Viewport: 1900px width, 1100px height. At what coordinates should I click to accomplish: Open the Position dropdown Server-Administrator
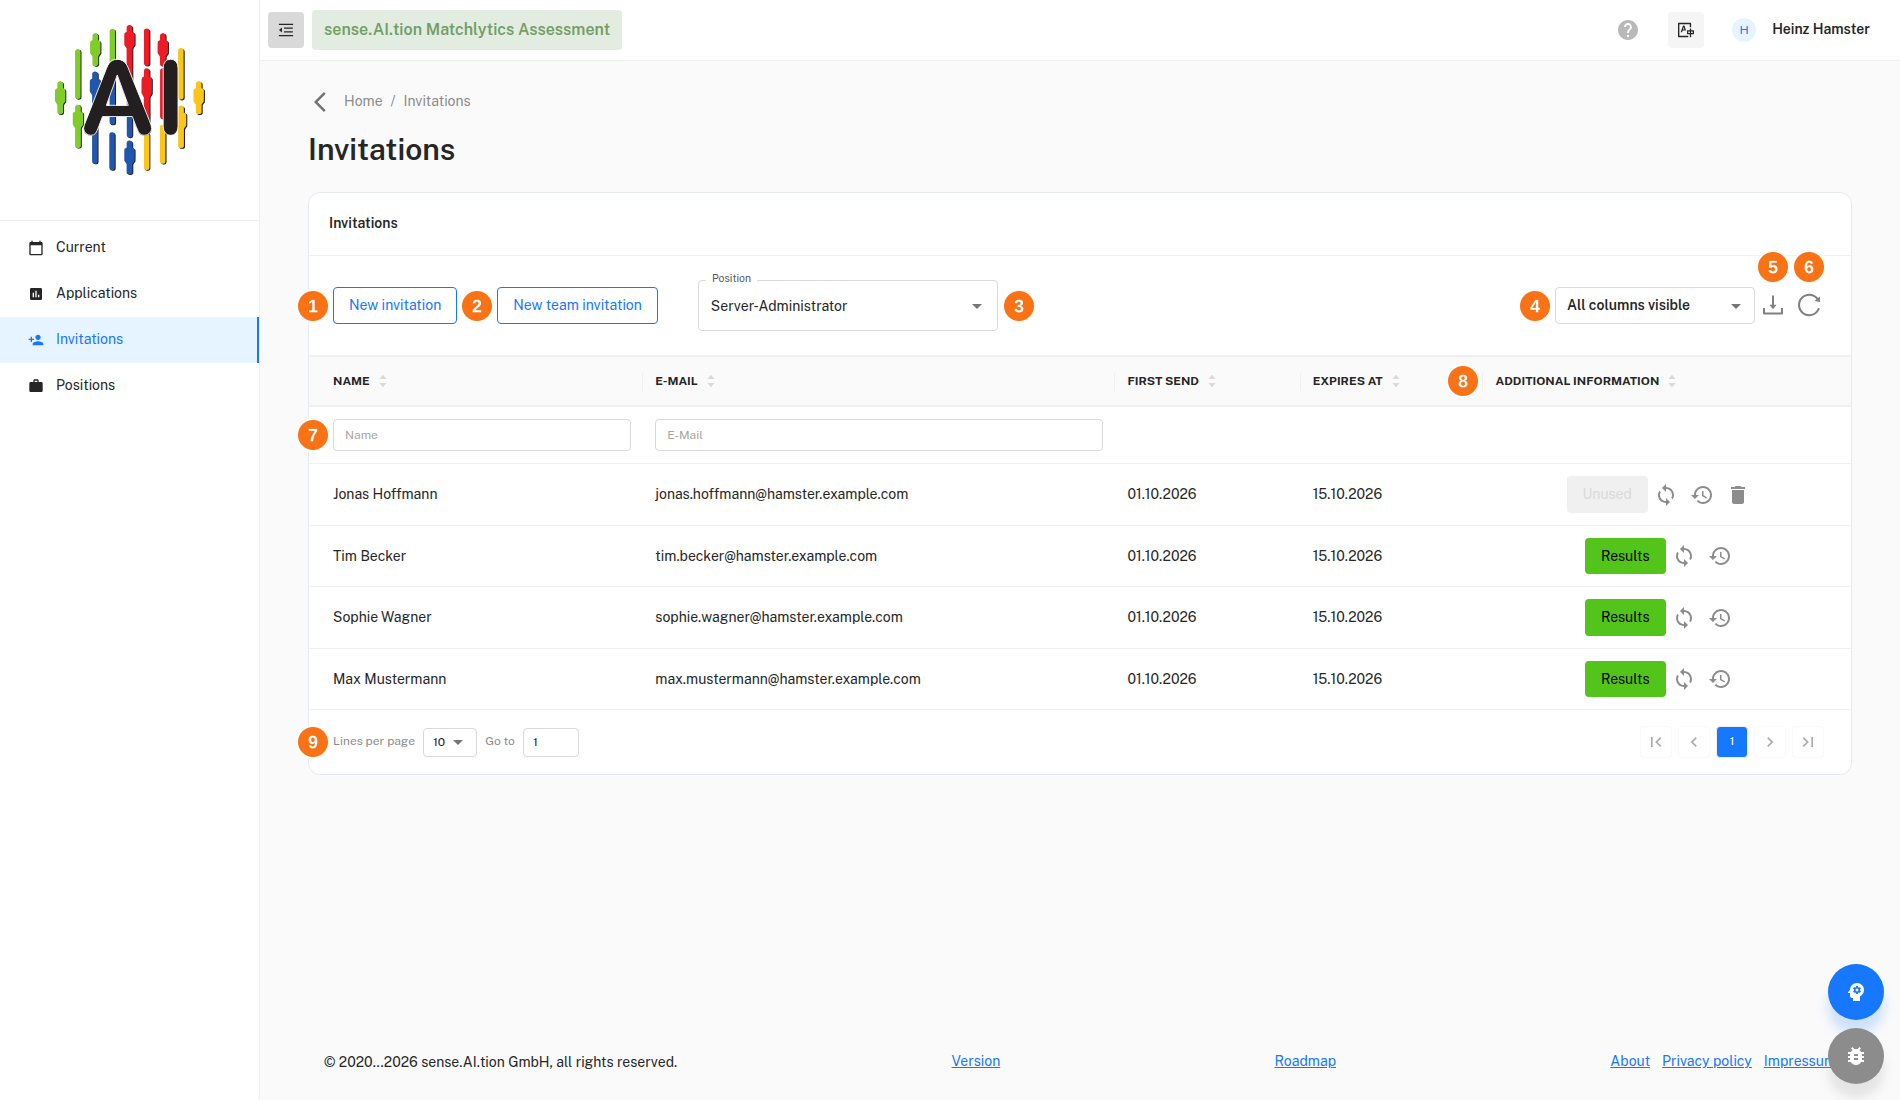848,306
